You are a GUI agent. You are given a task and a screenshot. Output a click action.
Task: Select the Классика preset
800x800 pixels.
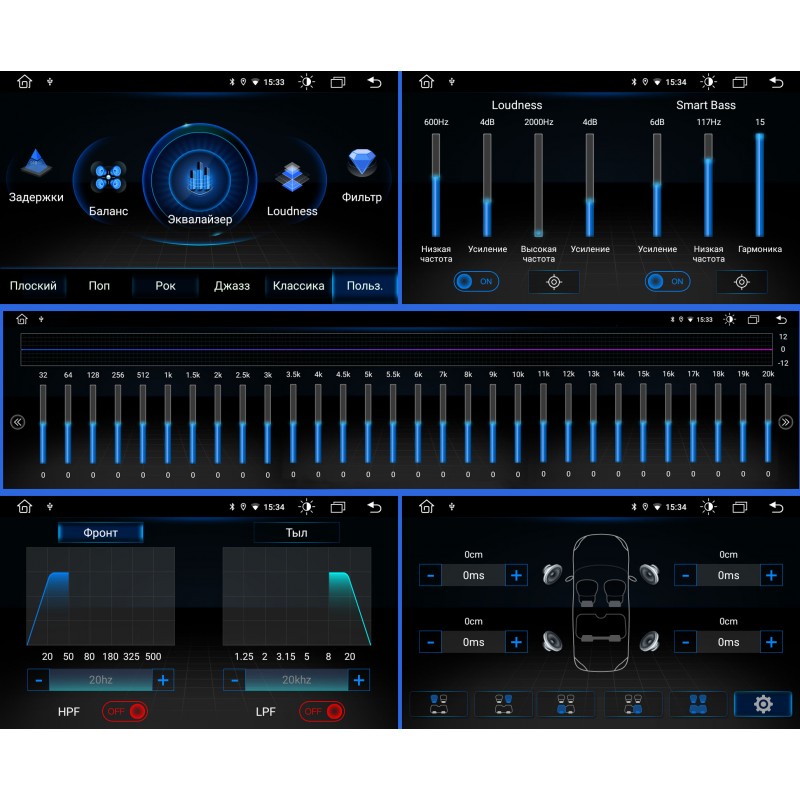(x=298, y=286)
